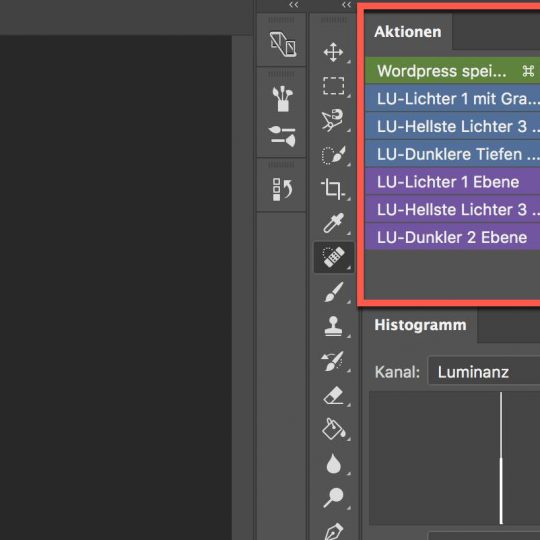Select the Spot Healing Brush tool
The width and height of the screenshot is (540, 540).
coord(334,257)
